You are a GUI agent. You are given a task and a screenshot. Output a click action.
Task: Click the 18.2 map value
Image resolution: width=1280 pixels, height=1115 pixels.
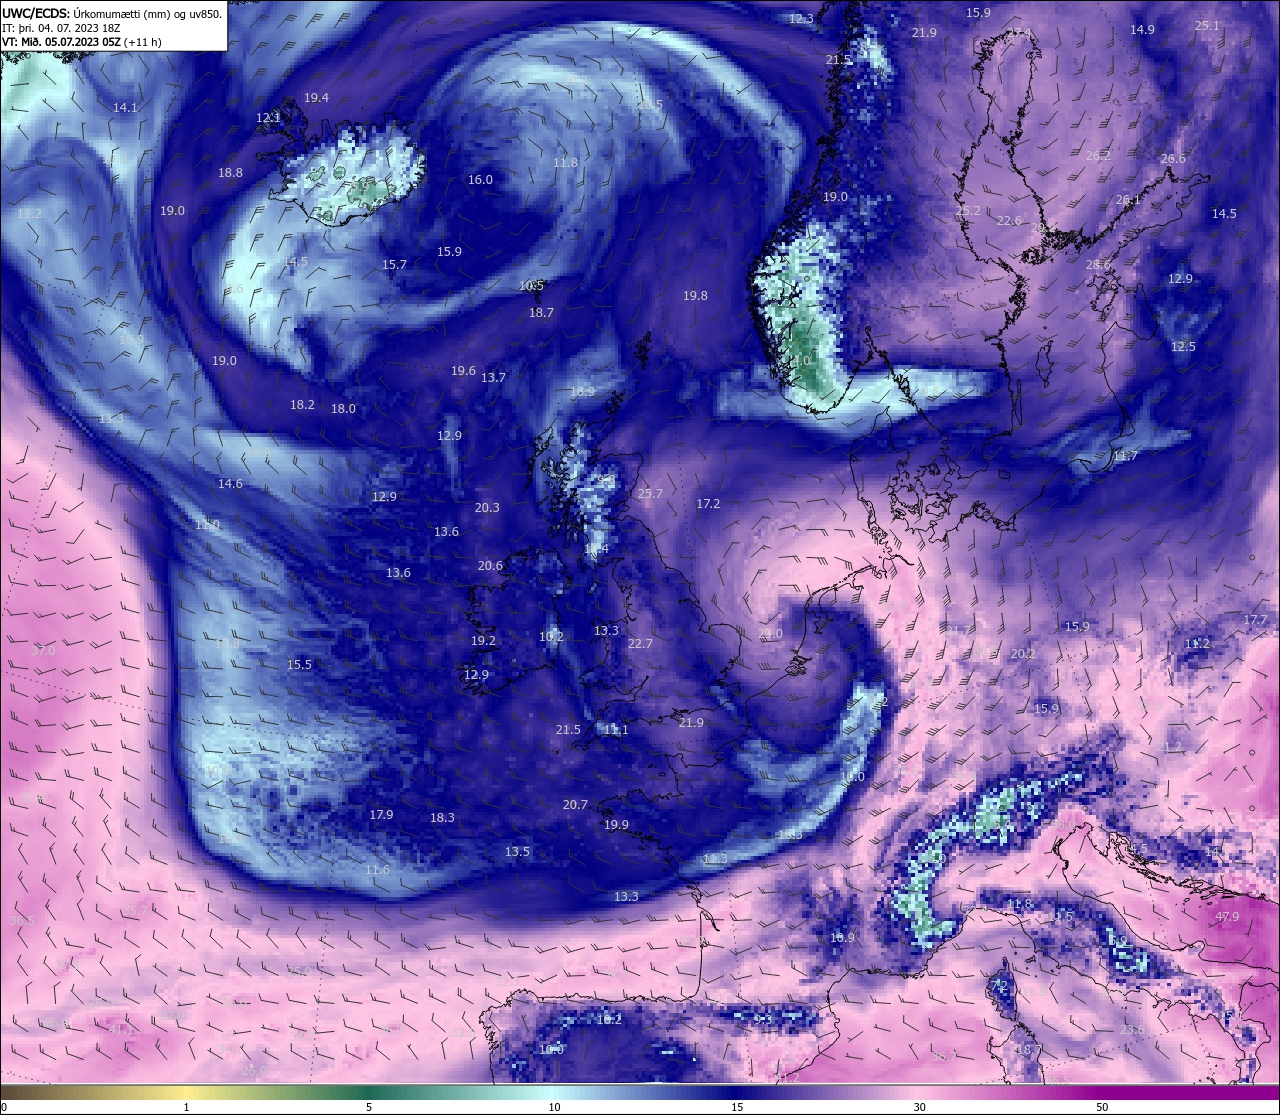(x=302, y=404)
